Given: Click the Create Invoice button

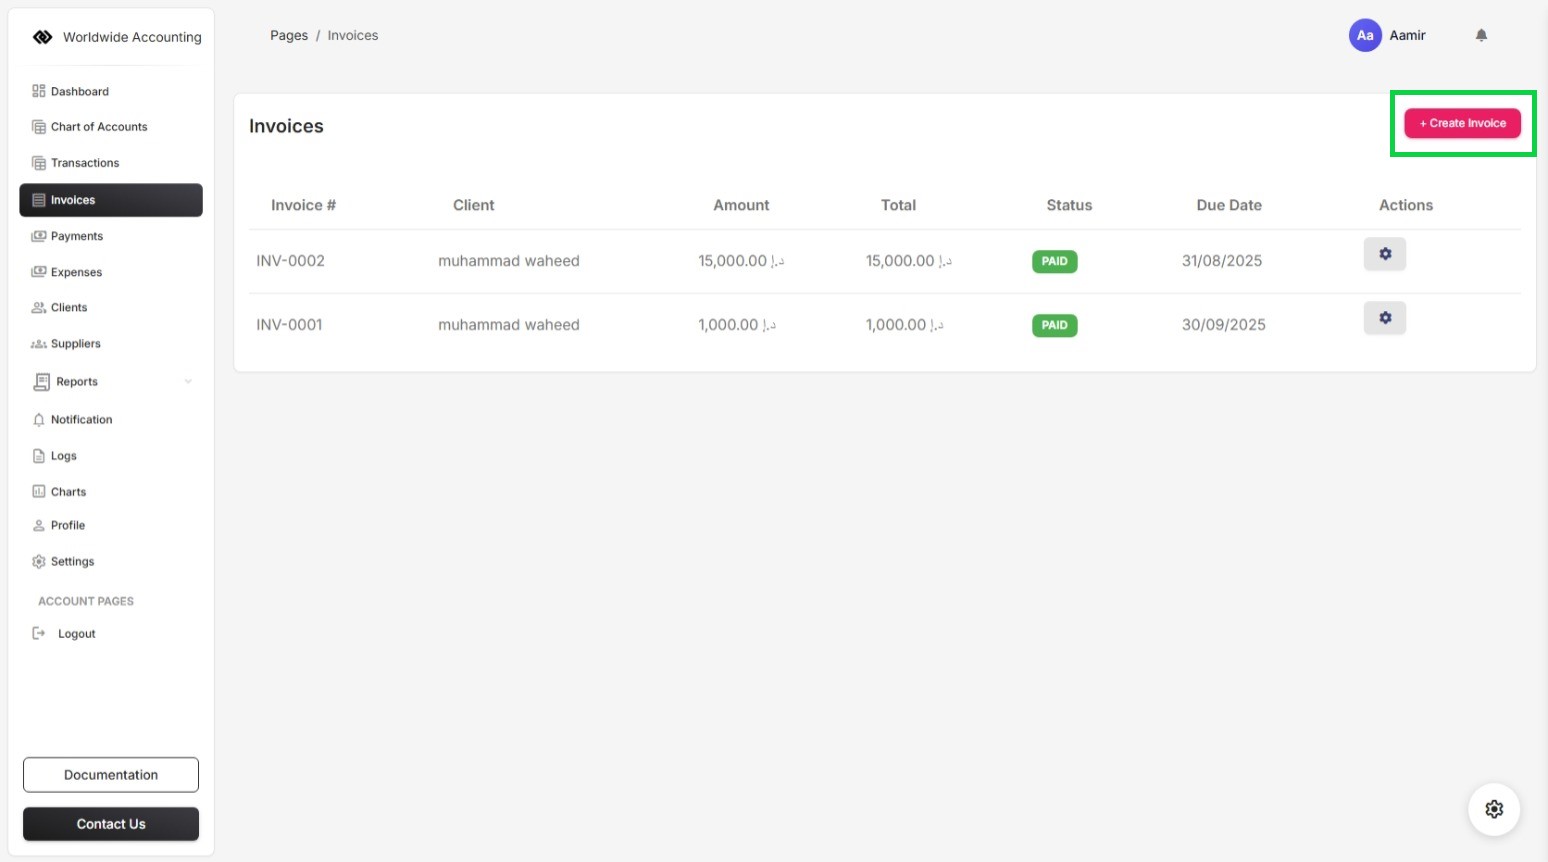Looking at the screenshot, I should point(1462,123).
